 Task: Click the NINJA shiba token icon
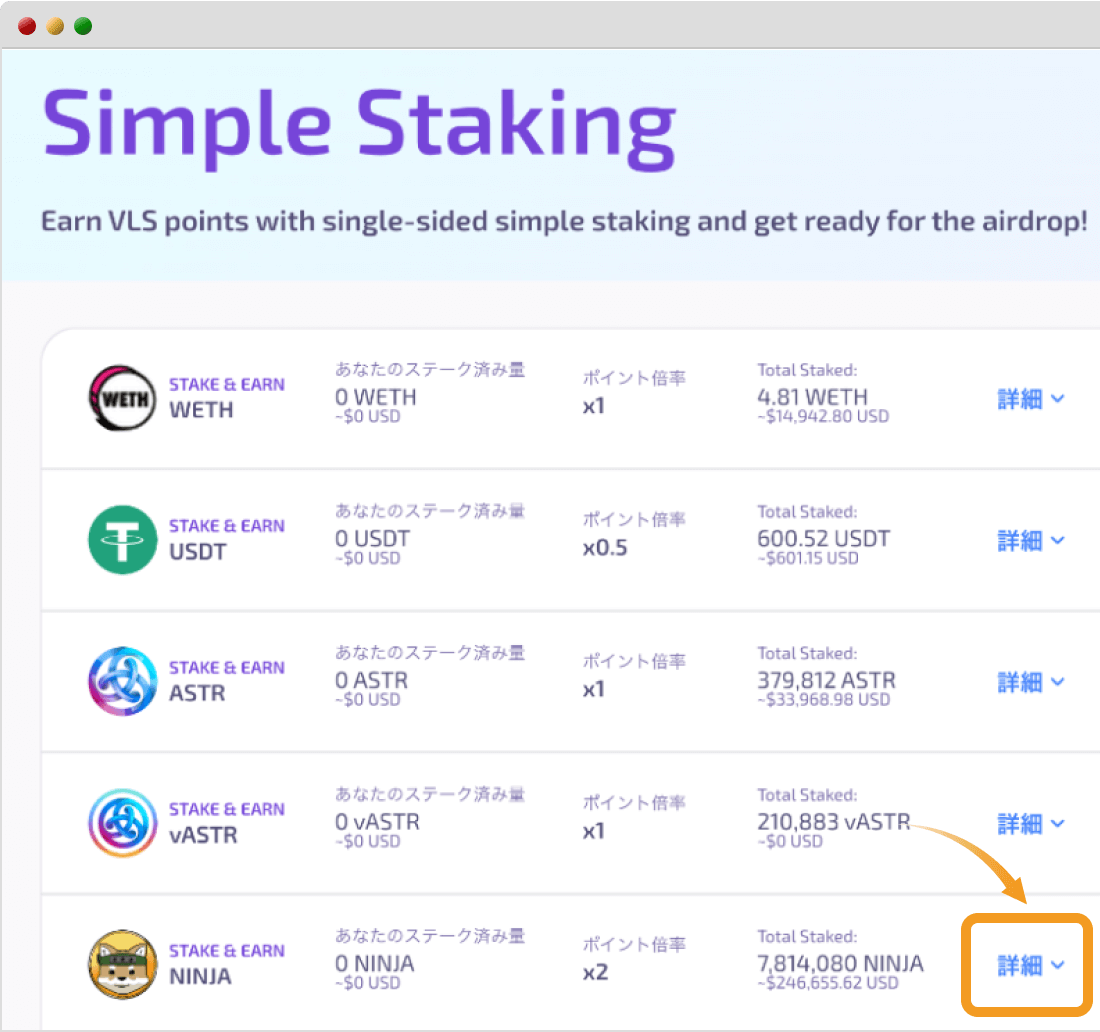click(x=123, y=965)
